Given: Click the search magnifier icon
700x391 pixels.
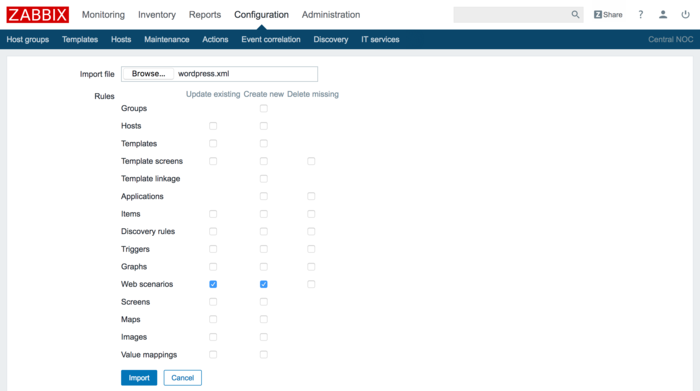Looking at the screenshot, I should tap(575, 15).
